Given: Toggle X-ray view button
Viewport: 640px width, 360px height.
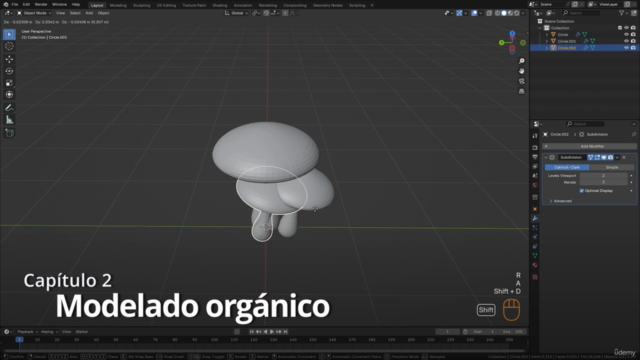Looking at the screenshot, I should tap(489, 13).
